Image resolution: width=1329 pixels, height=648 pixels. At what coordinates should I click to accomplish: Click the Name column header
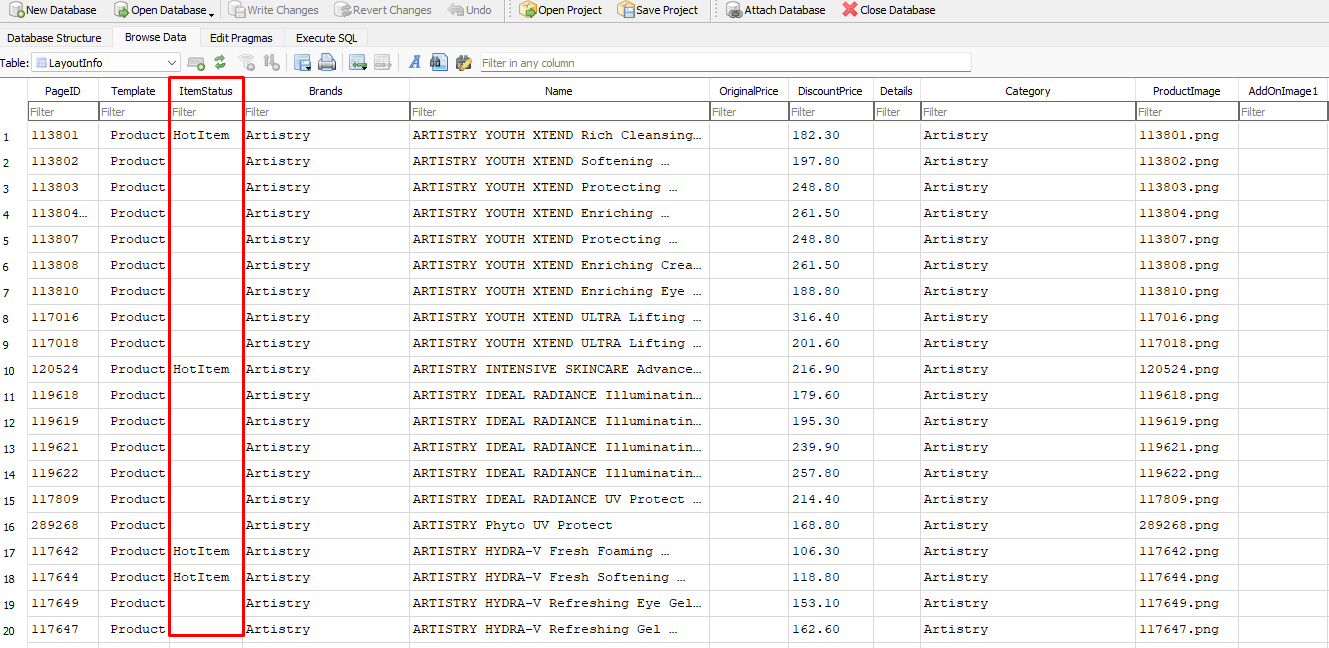(559, 91)
